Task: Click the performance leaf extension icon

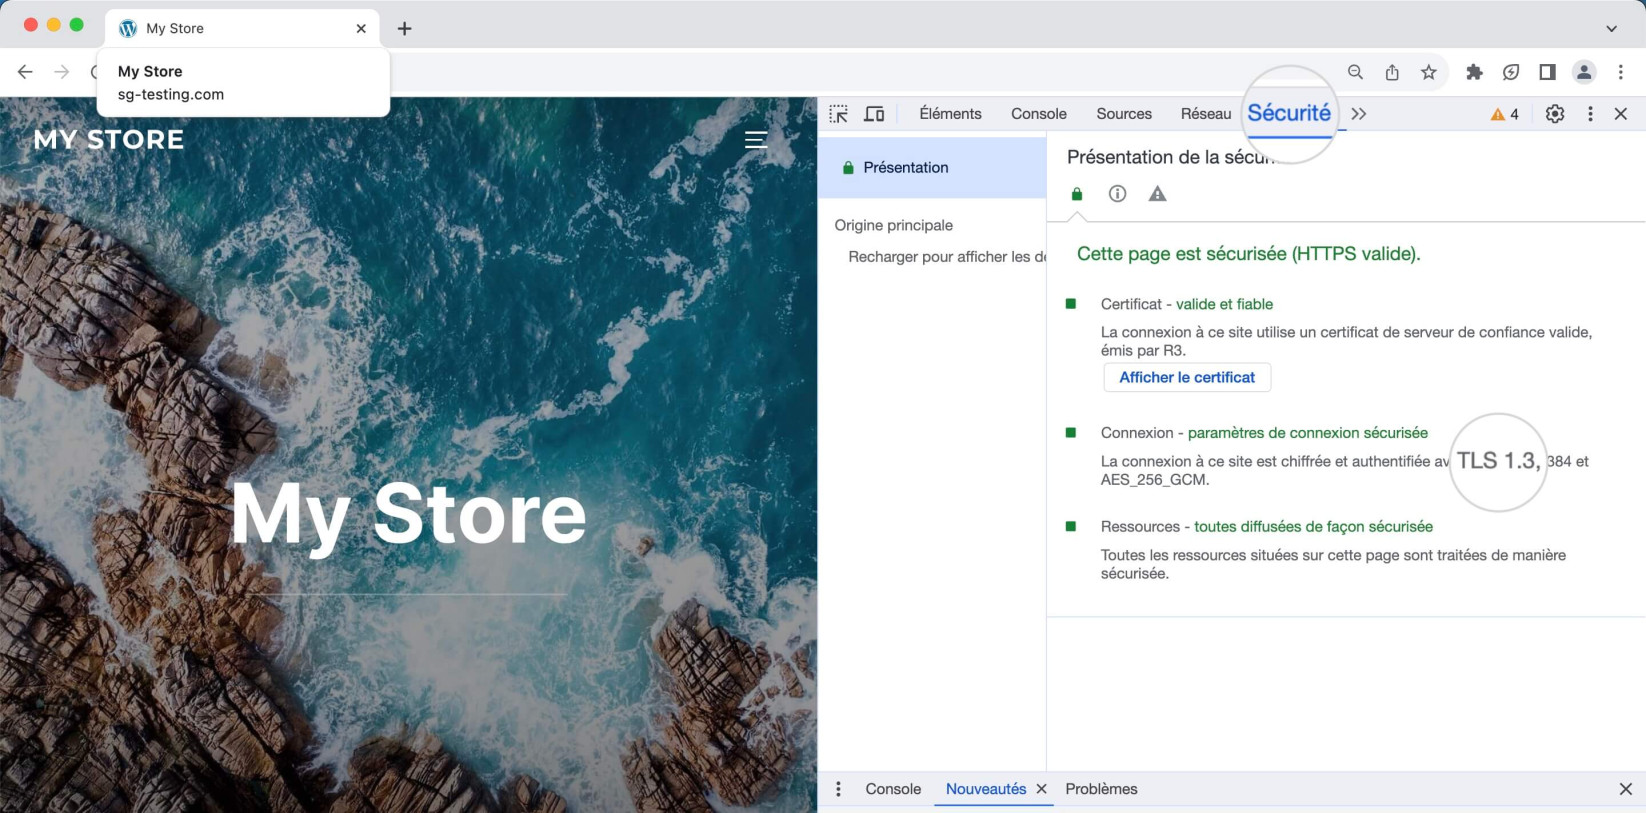Action: [x=1511, y=72]
